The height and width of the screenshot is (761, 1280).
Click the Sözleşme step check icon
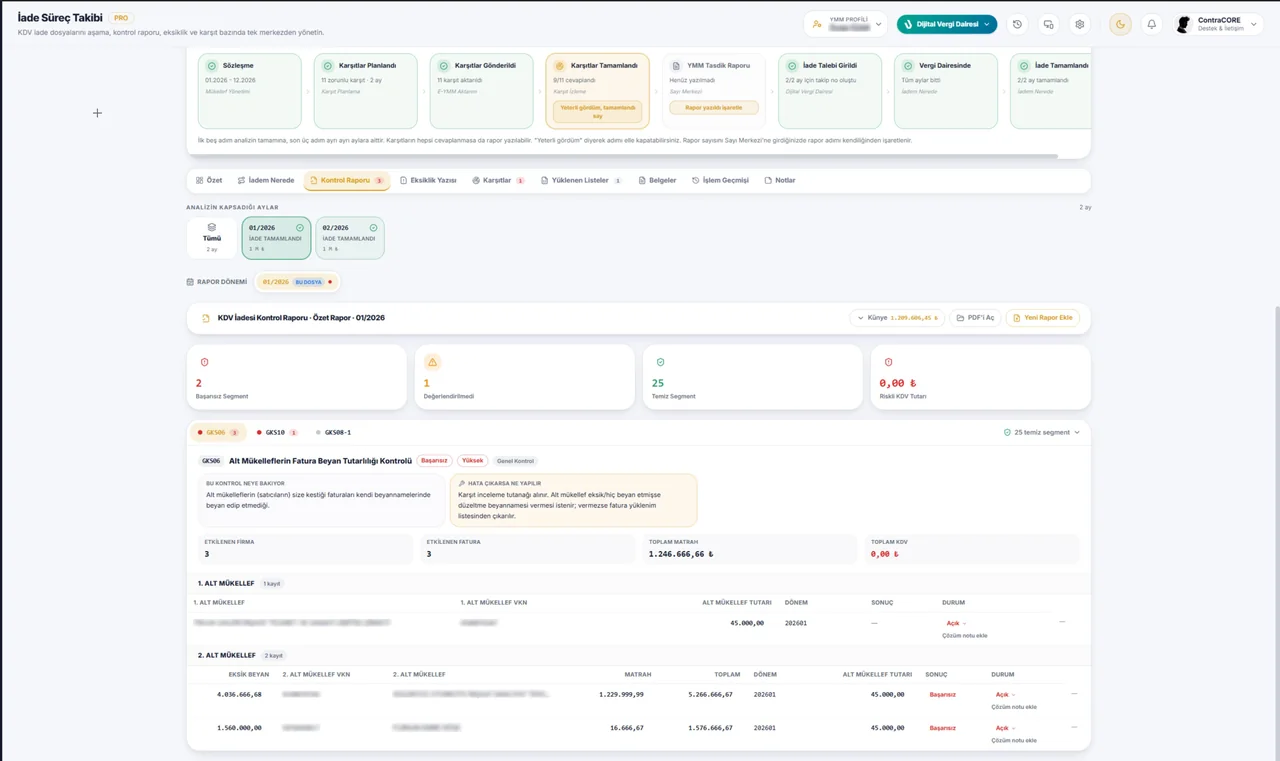pos(212,65)
